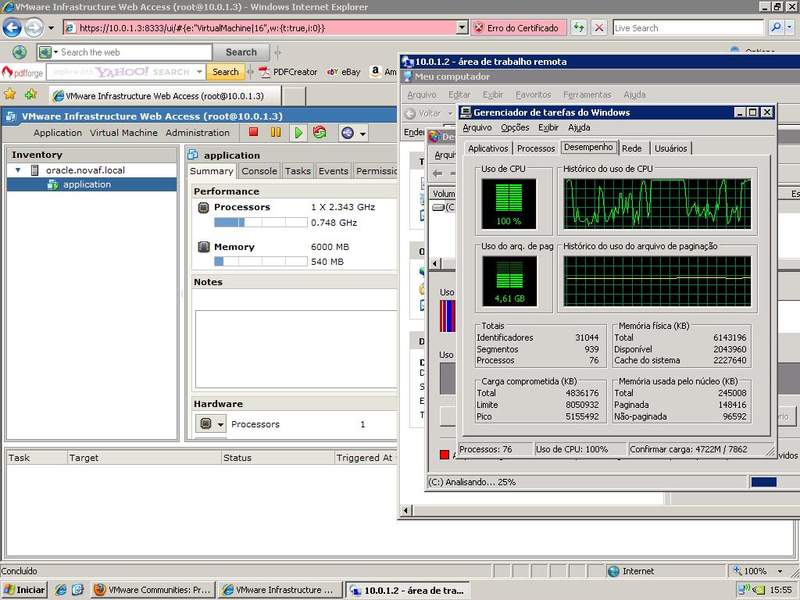Stop page loading with the red X icon
800x600 pixels.
tap(599, 28)
